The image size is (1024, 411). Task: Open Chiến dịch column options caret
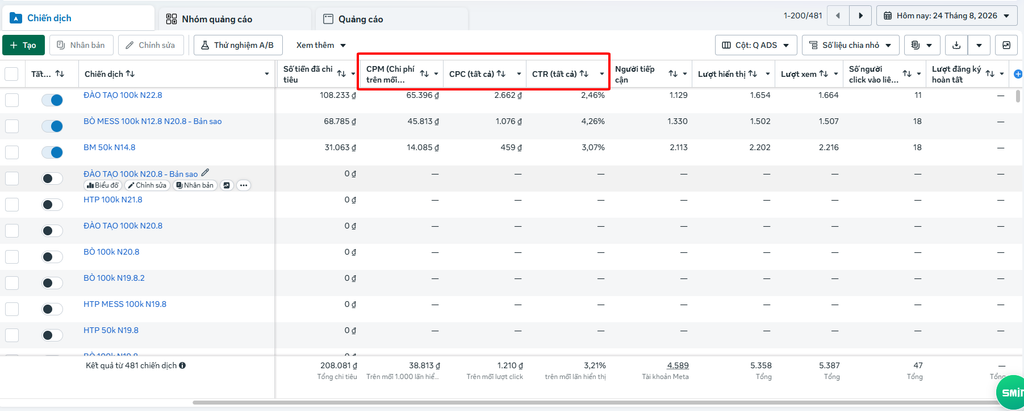(x=266, y=74)
